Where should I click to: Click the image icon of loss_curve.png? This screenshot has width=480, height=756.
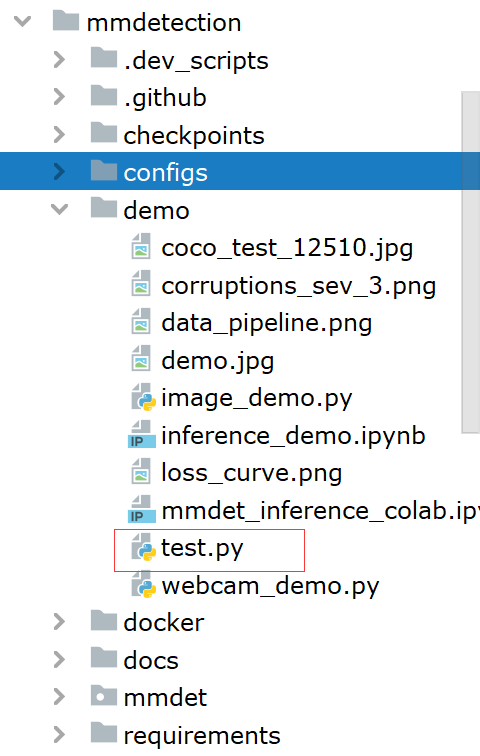click(141, 472)
